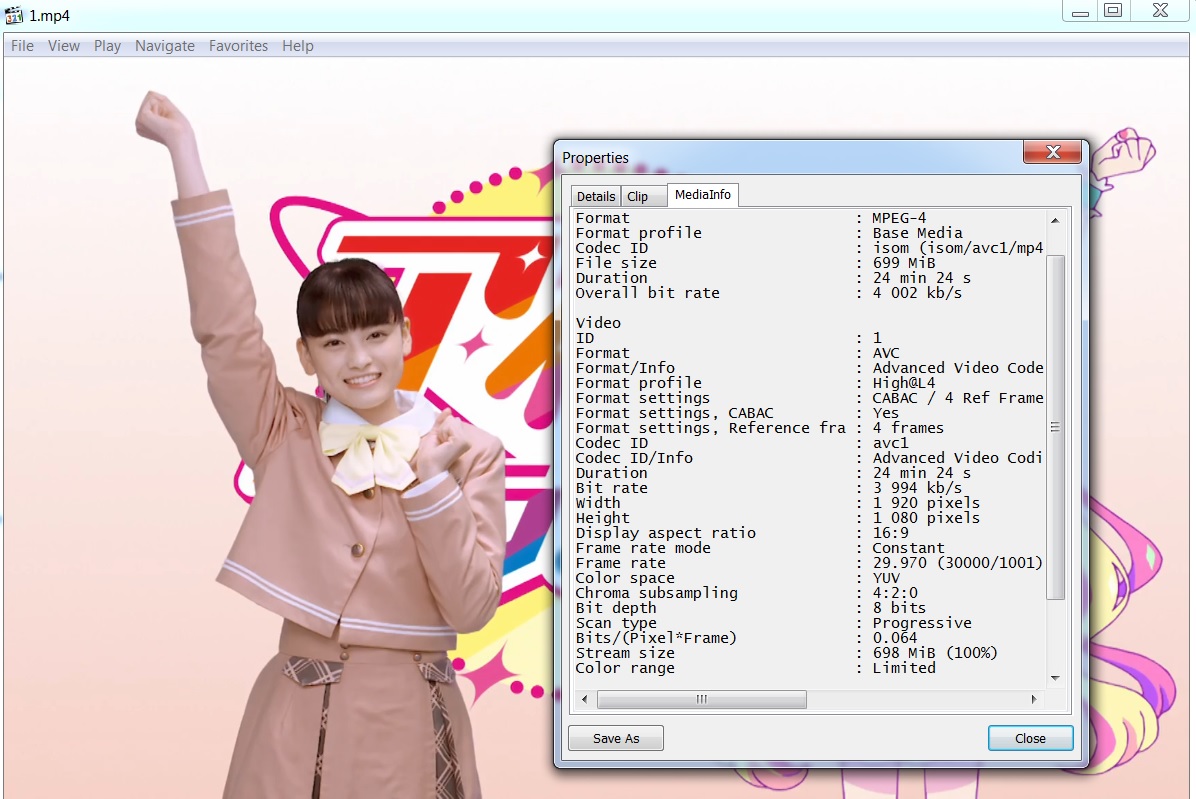Screen dimensions: 1196x799
Task: Click the '29.970 (30000/1001)' value
Action: (957, 563)
